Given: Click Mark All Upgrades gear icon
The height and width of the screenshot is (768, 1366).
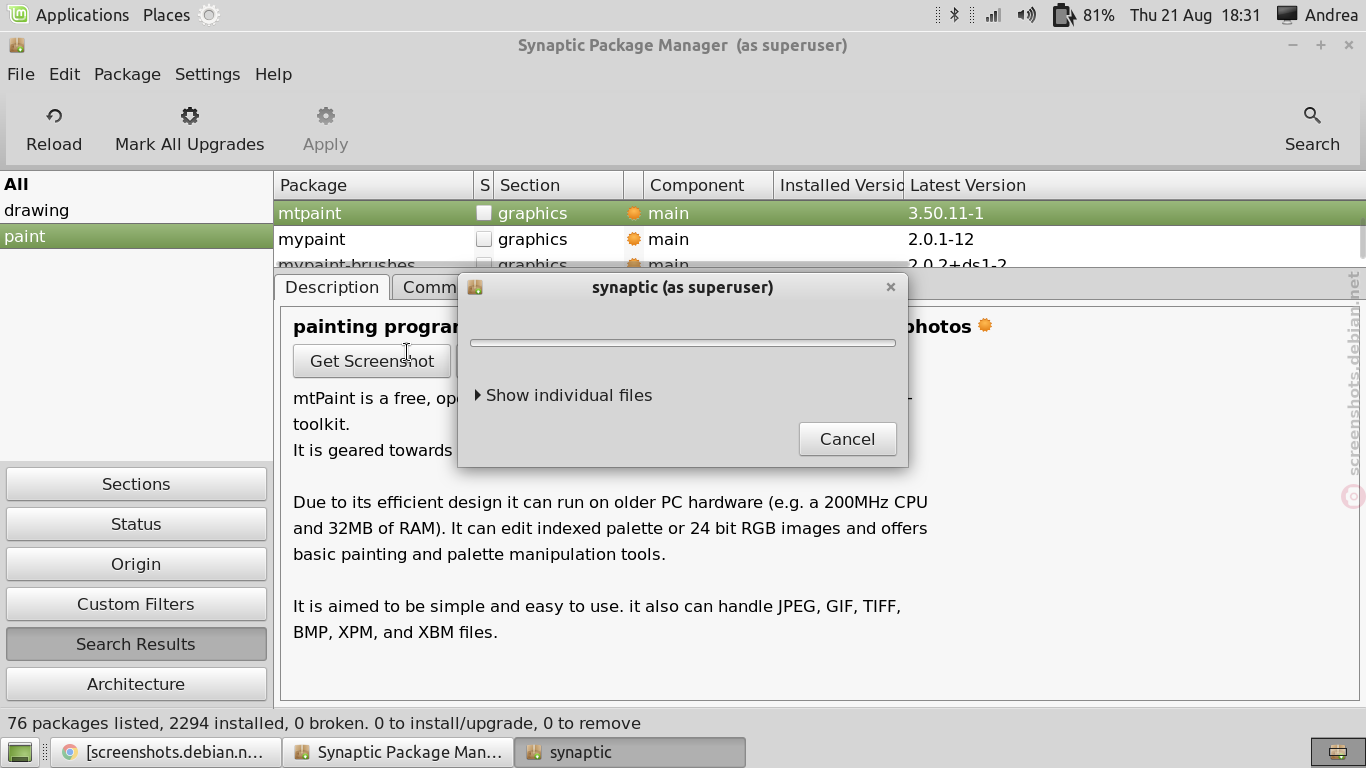Looking at the screenshot, I should [190, 116].
